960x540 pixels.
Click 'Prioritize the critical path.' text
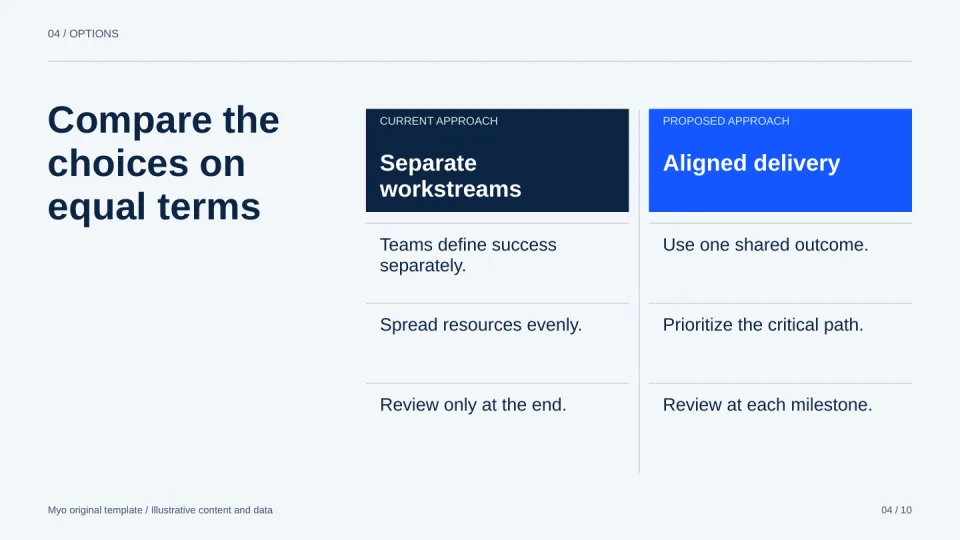click(x=763, y=324)
